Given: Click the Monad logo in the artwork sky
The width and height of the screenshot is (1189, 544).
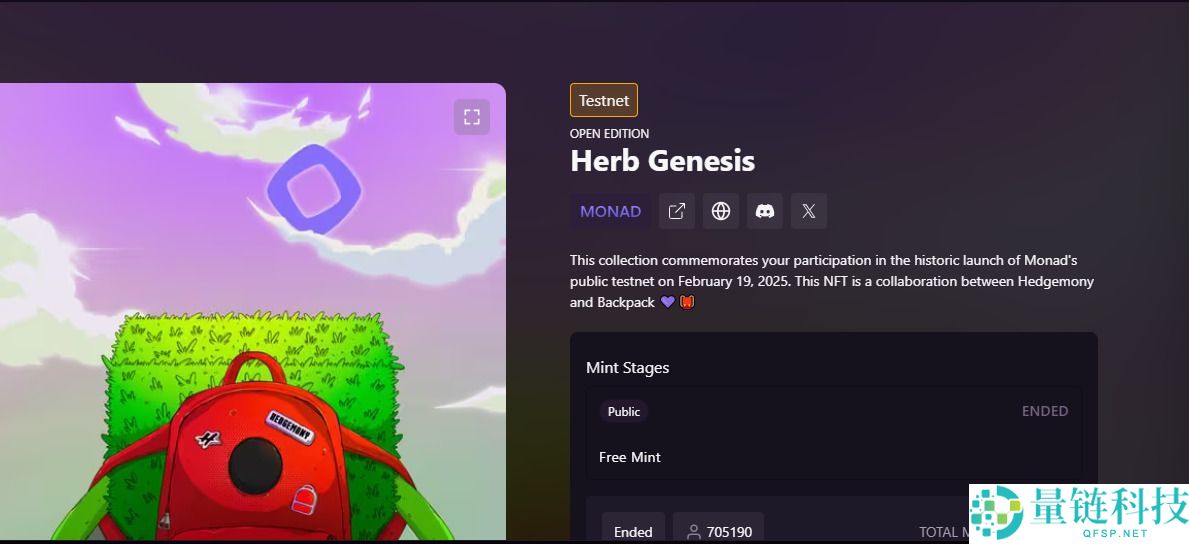Looking at the screenshot, I should 312,189.
